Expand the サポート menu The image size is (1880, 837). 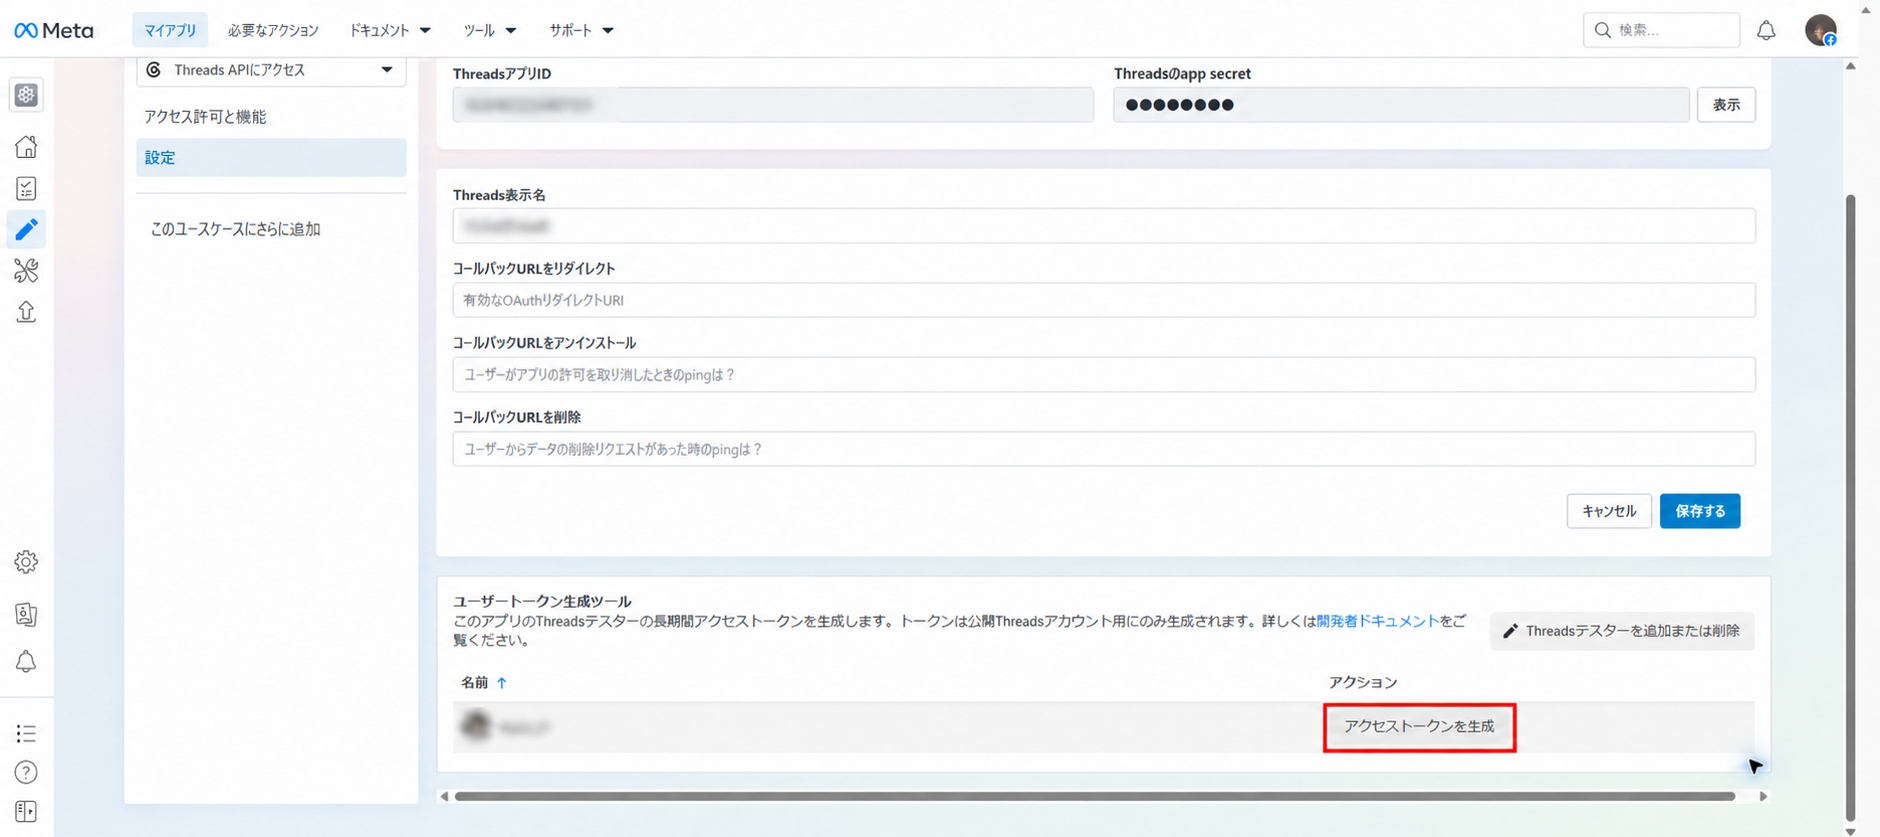pos(581,30)
